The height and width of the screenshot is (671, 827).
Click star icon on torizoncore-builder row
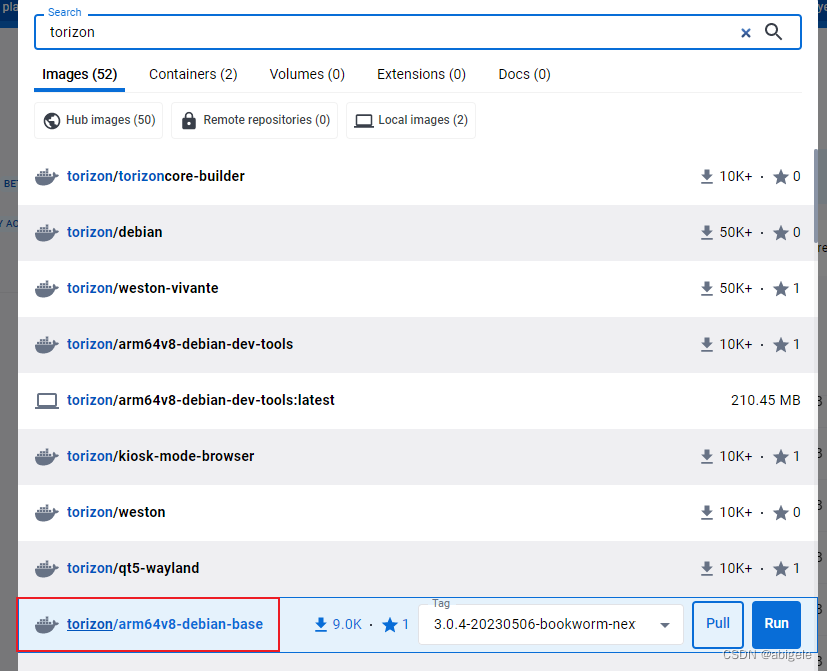(781, 177)
